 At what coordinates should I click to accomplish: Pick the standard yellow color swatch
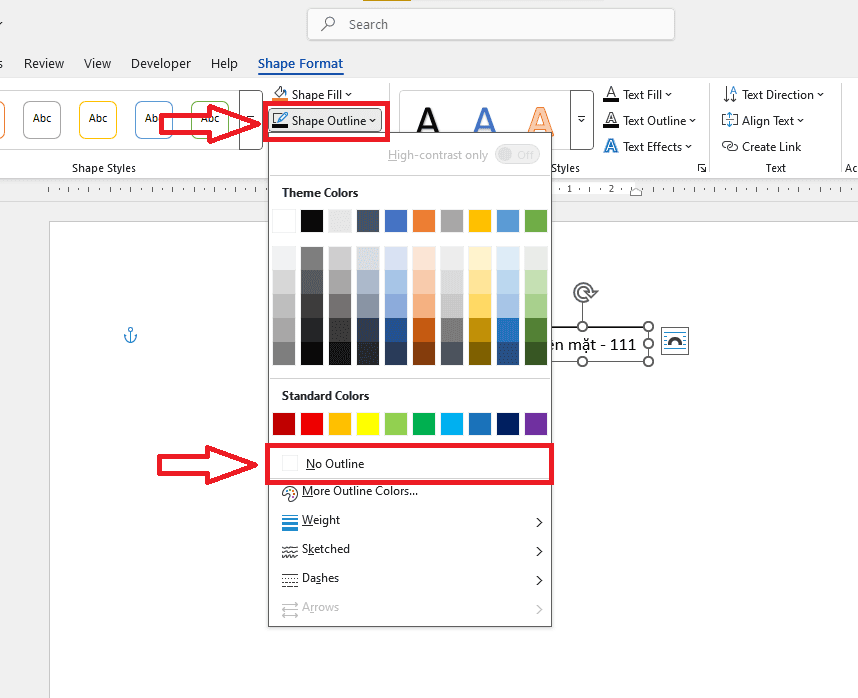tap(368, 424)
